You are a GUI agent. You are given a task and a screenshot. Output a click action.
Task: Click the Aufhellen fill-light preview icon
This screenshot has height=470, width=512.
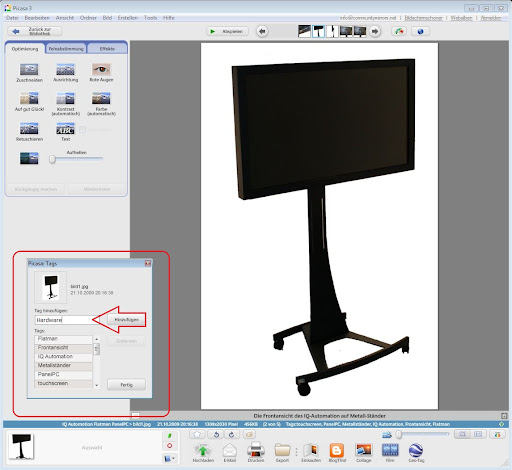pyautogui.click(x=29, y=158)
